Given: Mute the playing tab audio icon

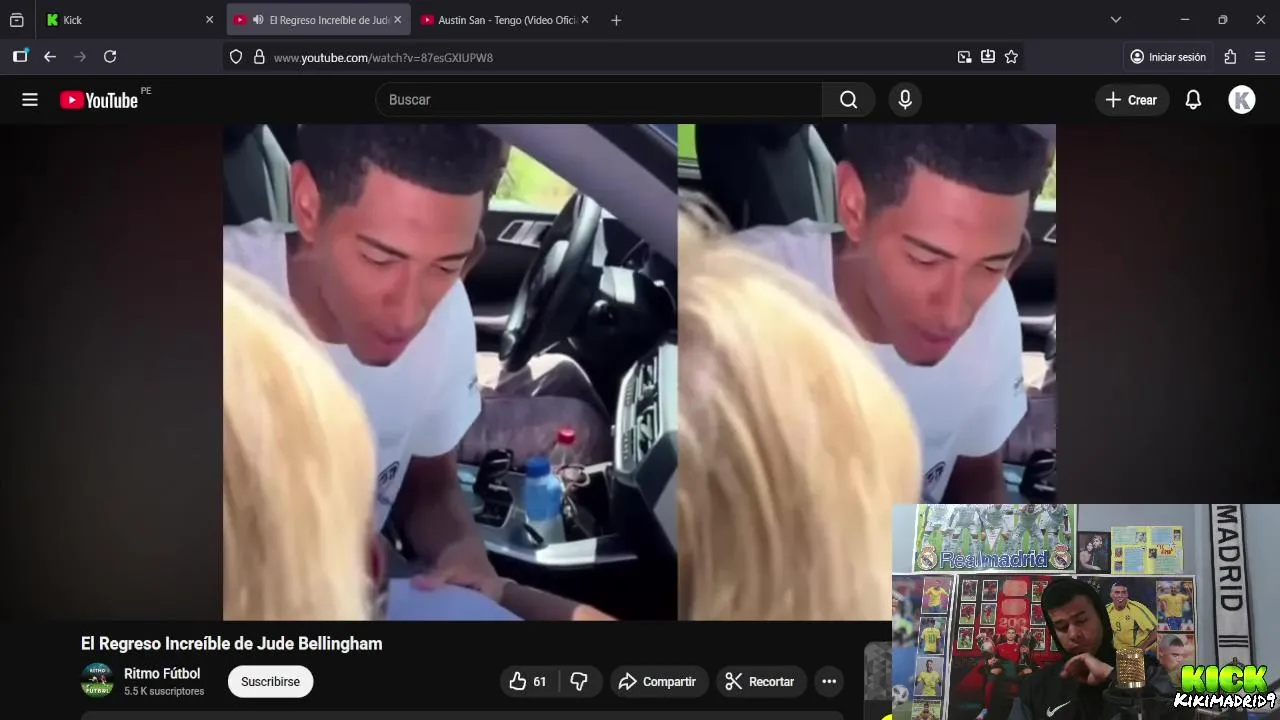Looking at the screenshot, I should click(258, 20).
